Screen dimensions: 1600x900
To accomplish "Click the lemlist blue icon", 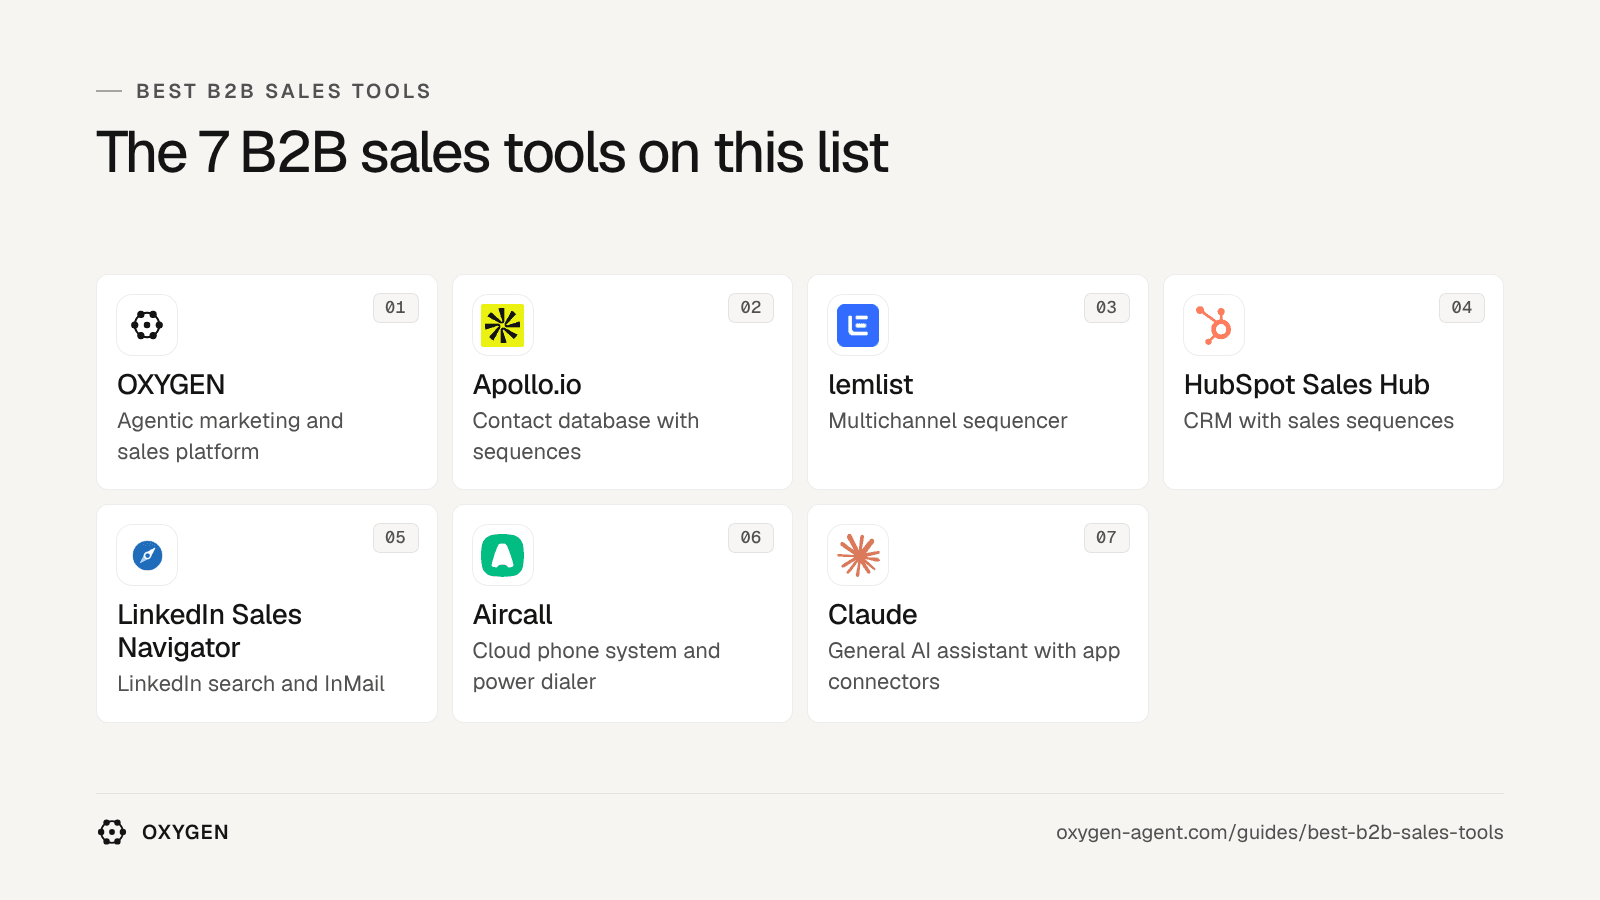I will 858,325.
